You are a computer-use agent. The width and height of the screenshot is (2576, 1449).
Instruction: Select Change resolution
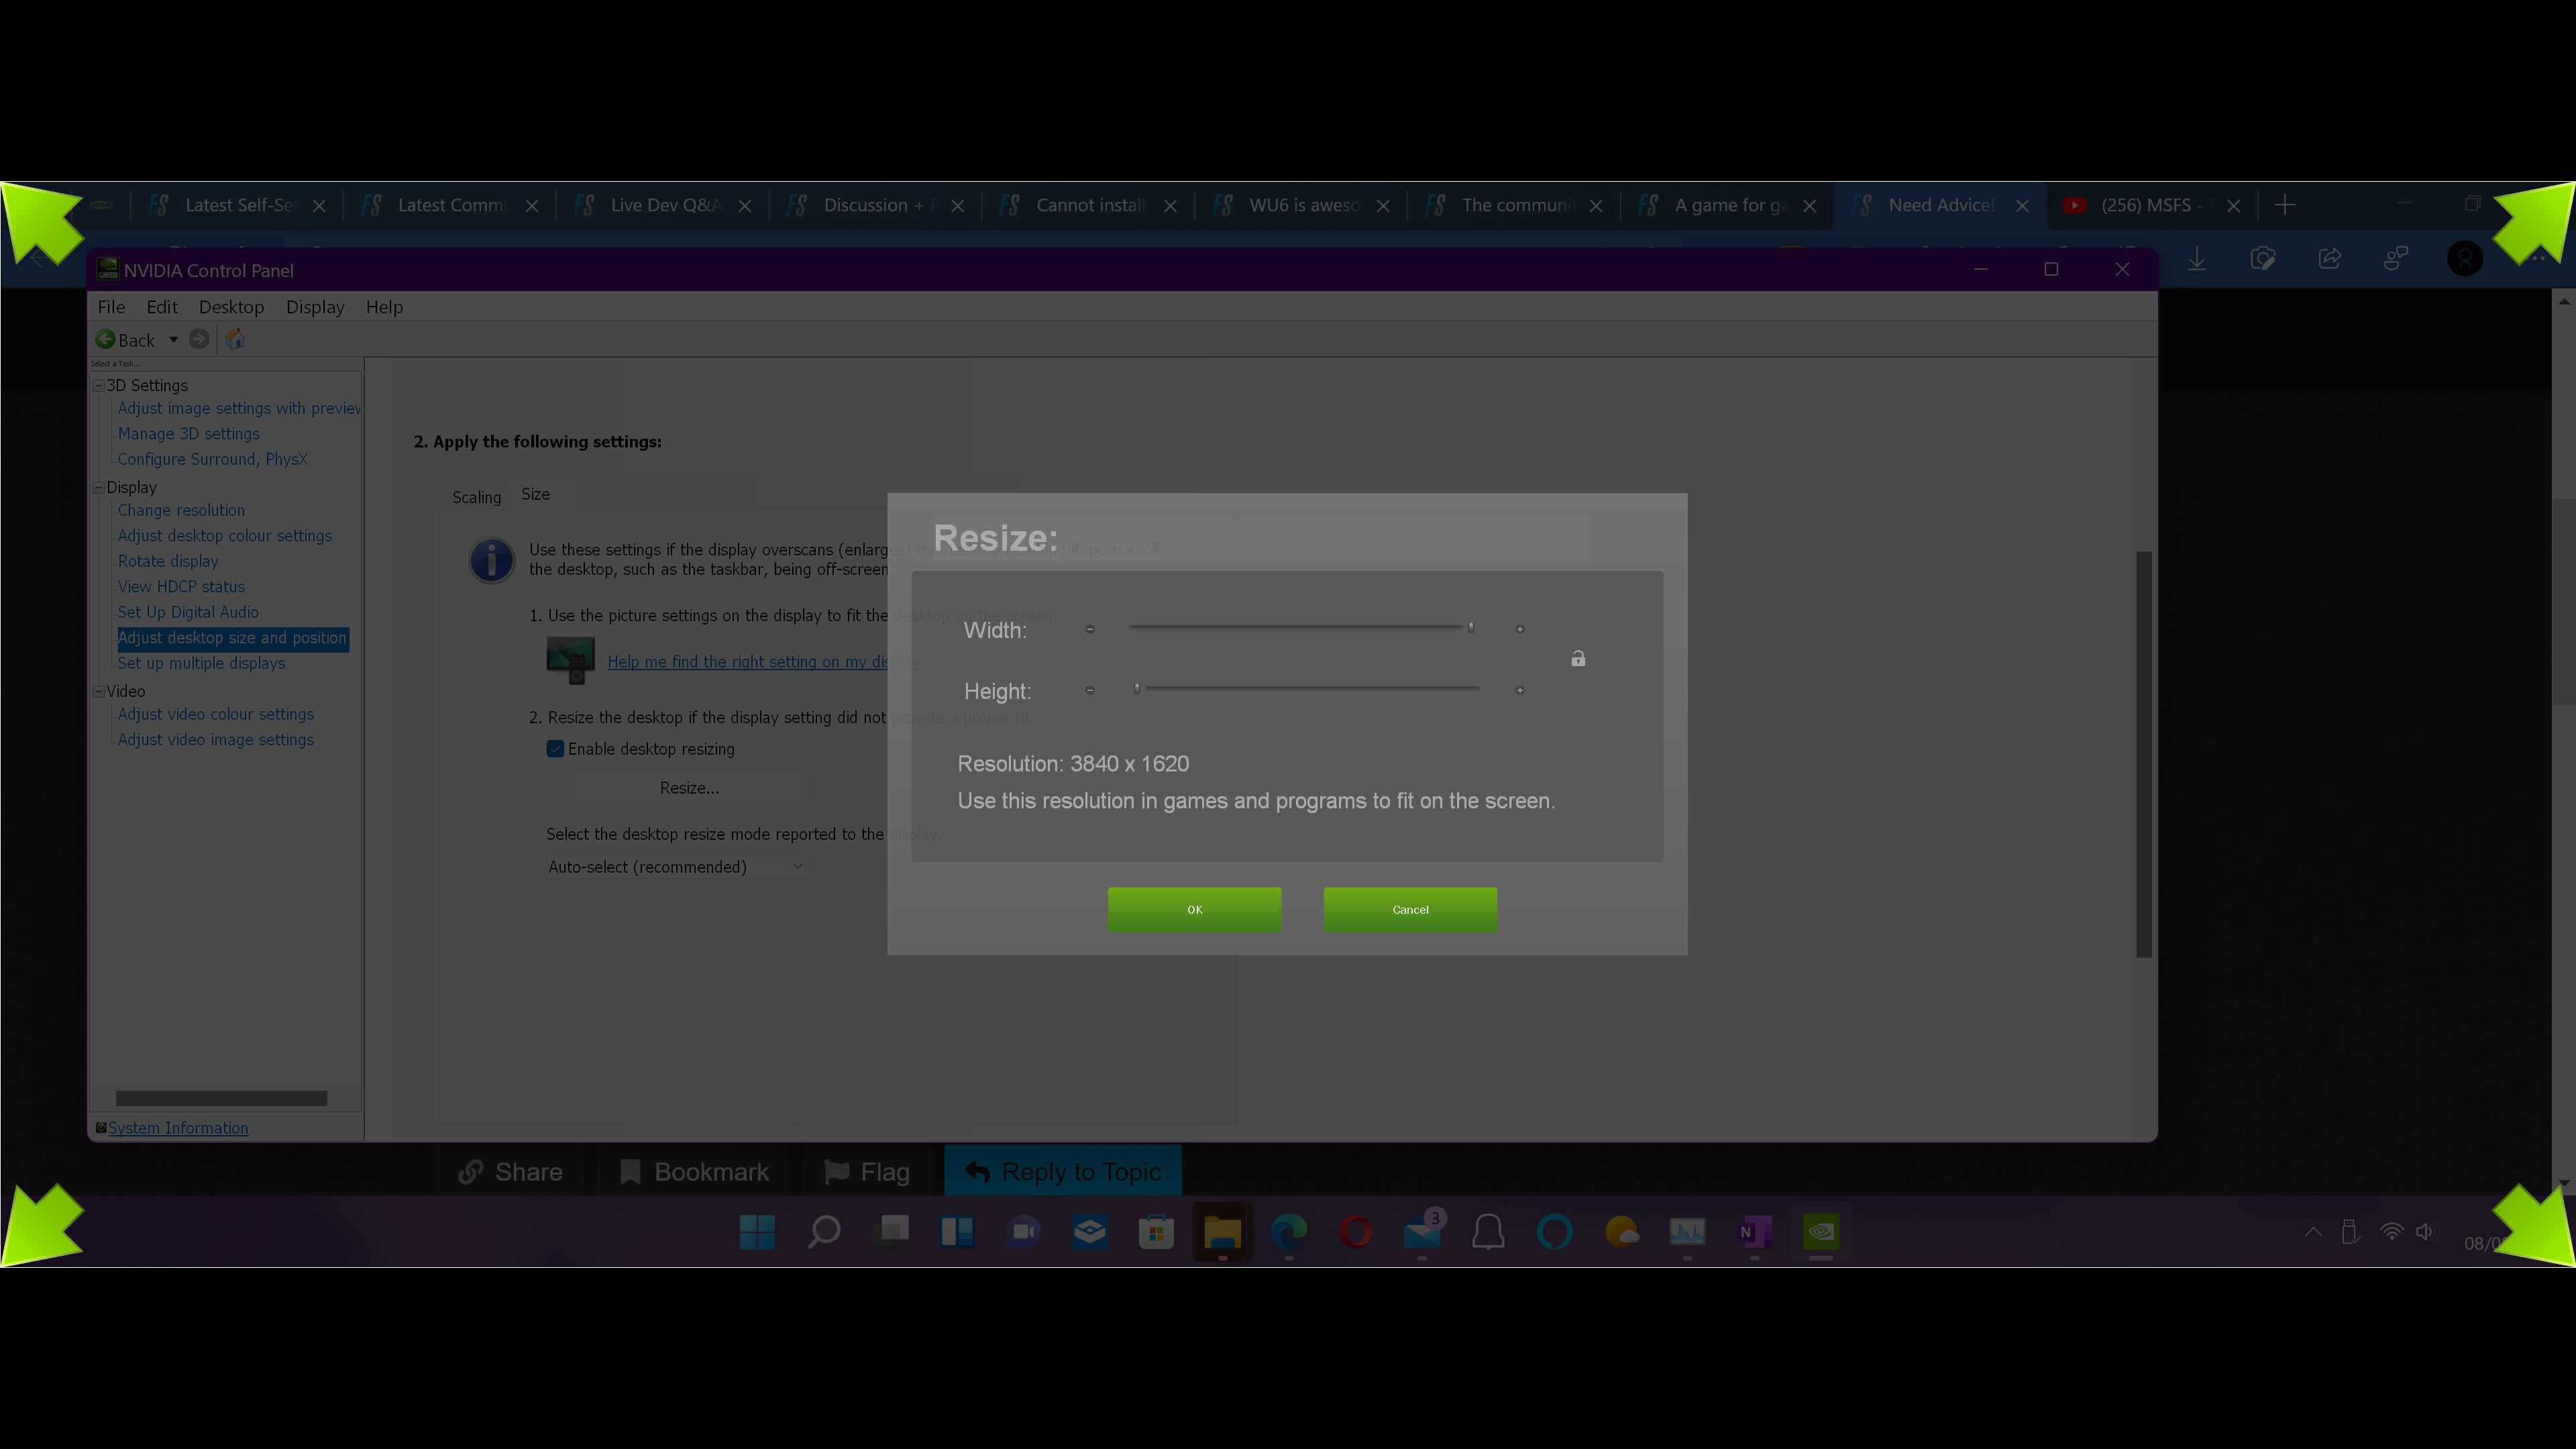click(x=181, y=510)
